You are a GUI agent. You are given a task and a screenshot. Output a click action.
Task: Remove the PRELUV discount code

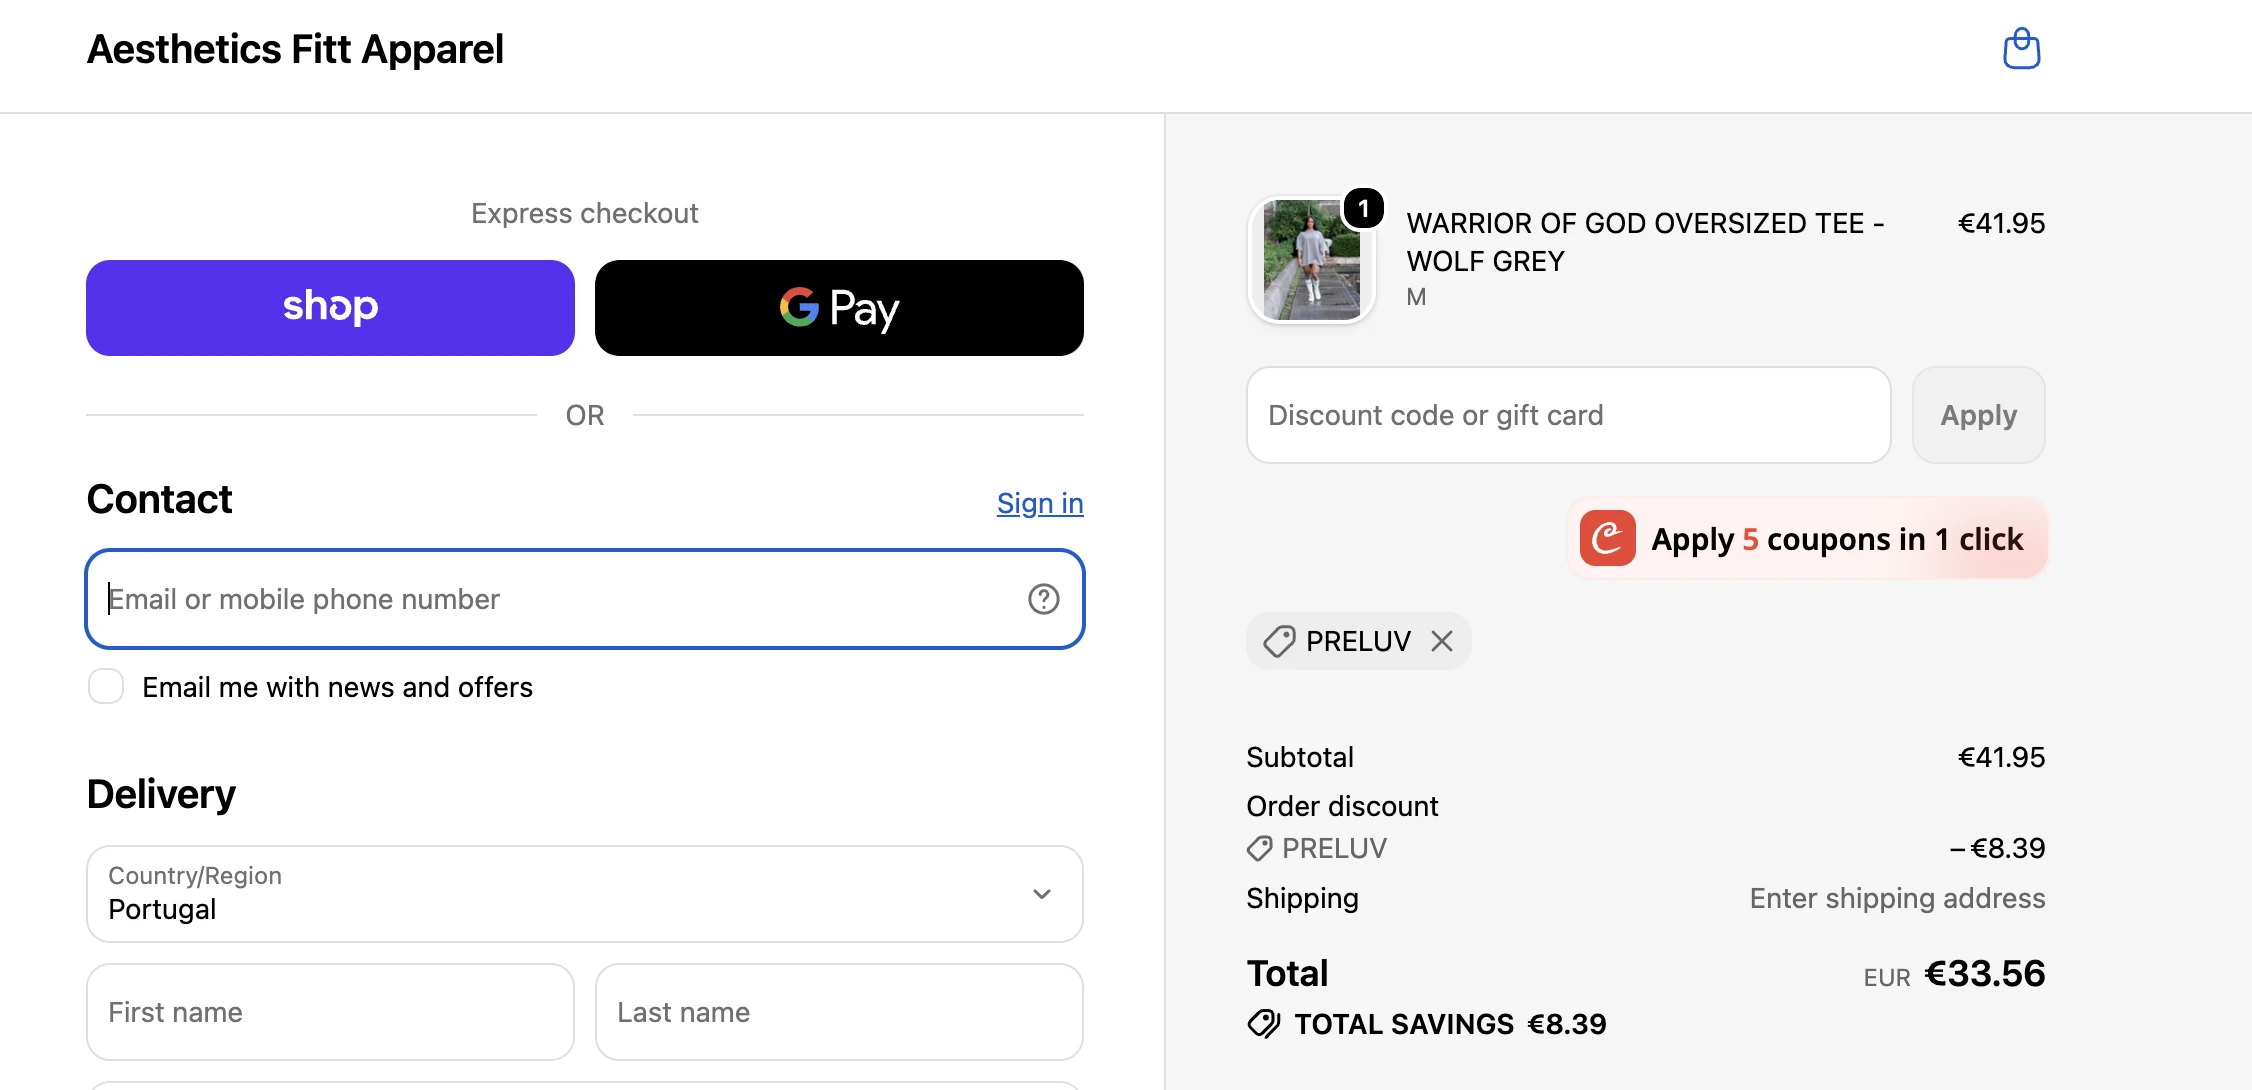click(1441, 641)
